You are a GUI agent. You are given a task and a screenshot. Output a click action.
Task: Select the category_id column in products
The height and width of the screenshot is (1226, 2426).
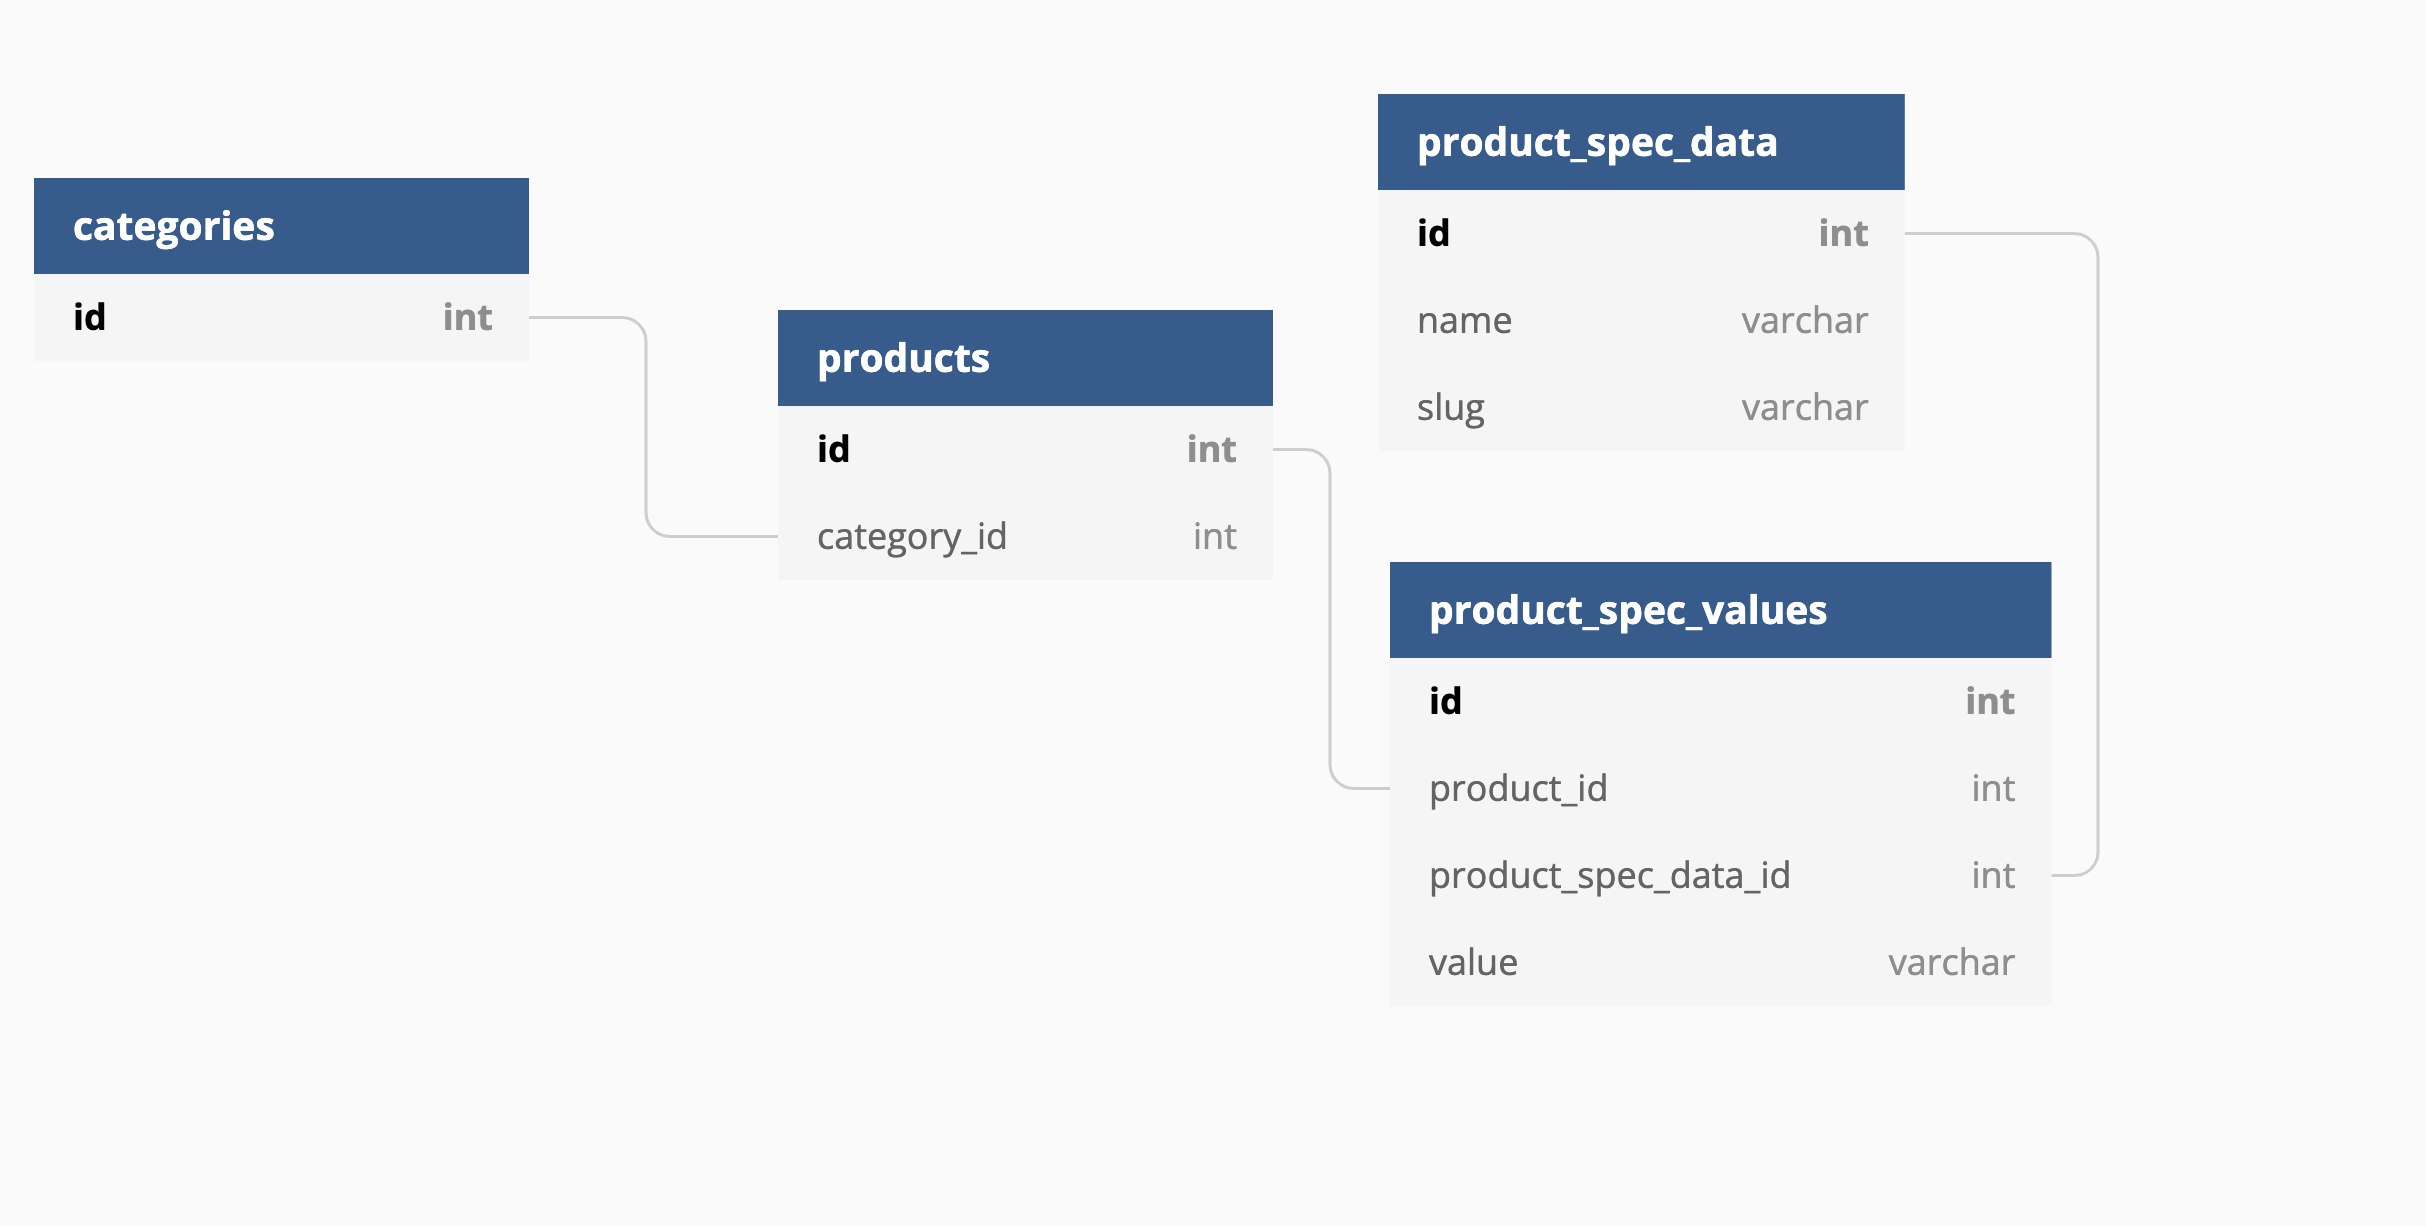(912, 537)
